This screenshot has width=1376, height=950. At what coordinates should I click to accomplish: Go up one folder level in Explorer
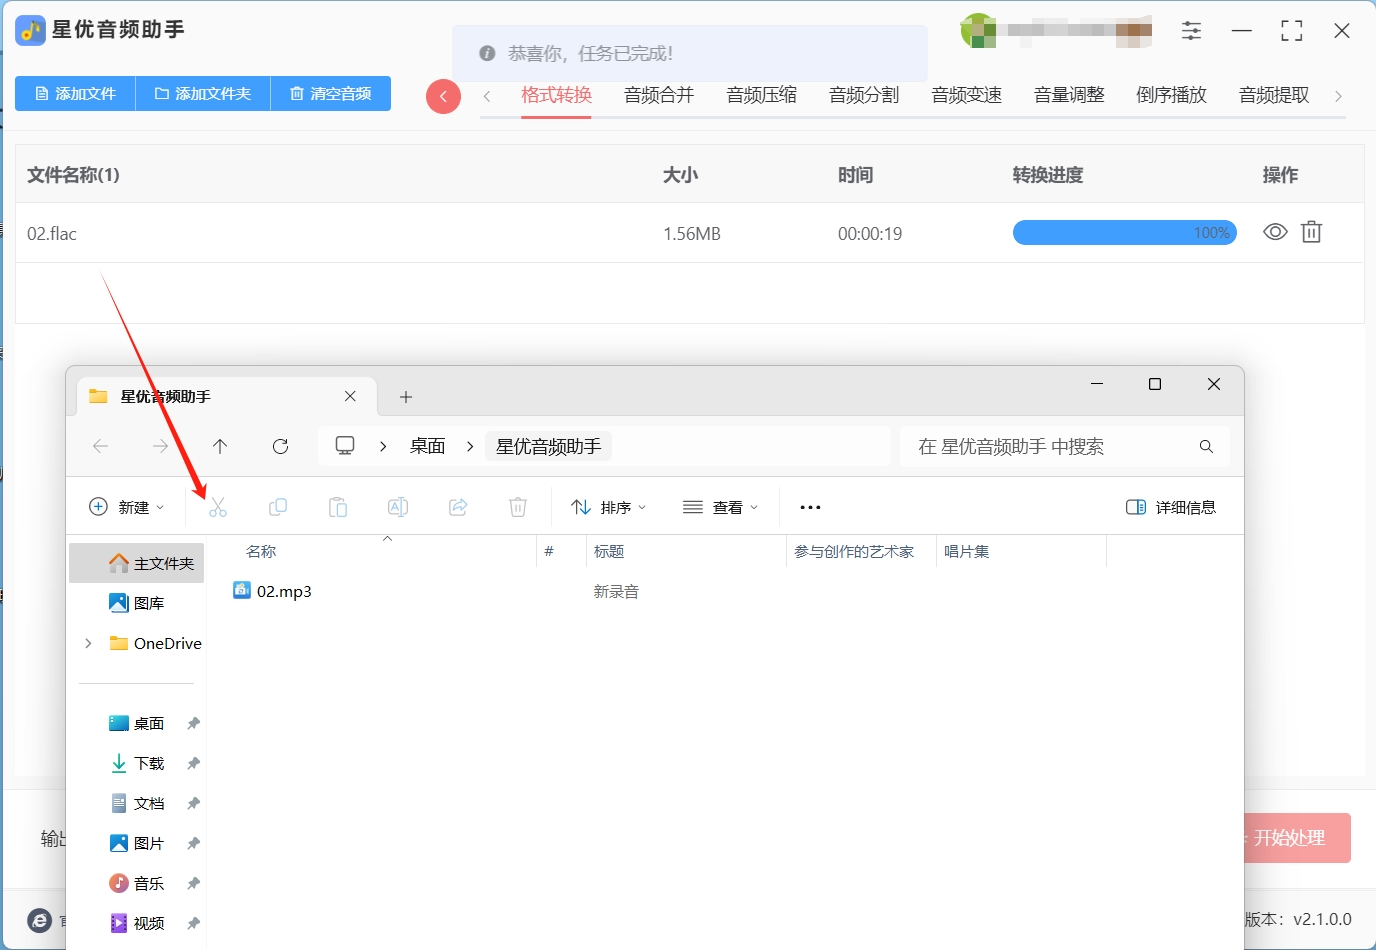pos(220,446)
